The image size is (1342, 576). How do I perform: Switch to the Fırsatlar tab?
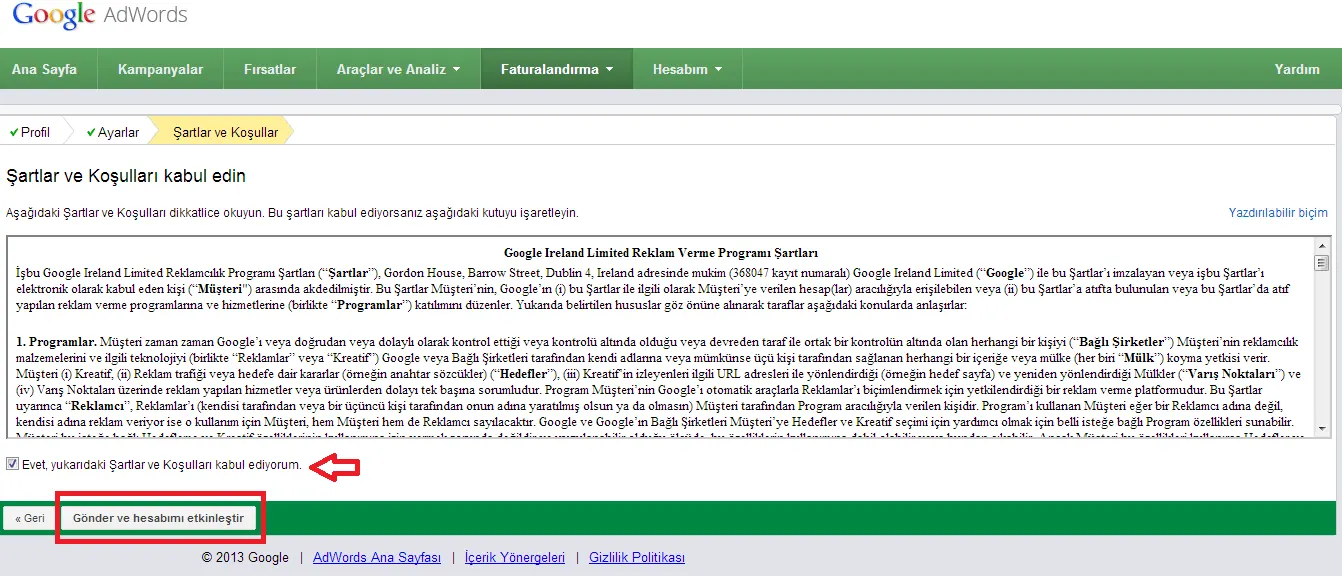coord(270,69)
